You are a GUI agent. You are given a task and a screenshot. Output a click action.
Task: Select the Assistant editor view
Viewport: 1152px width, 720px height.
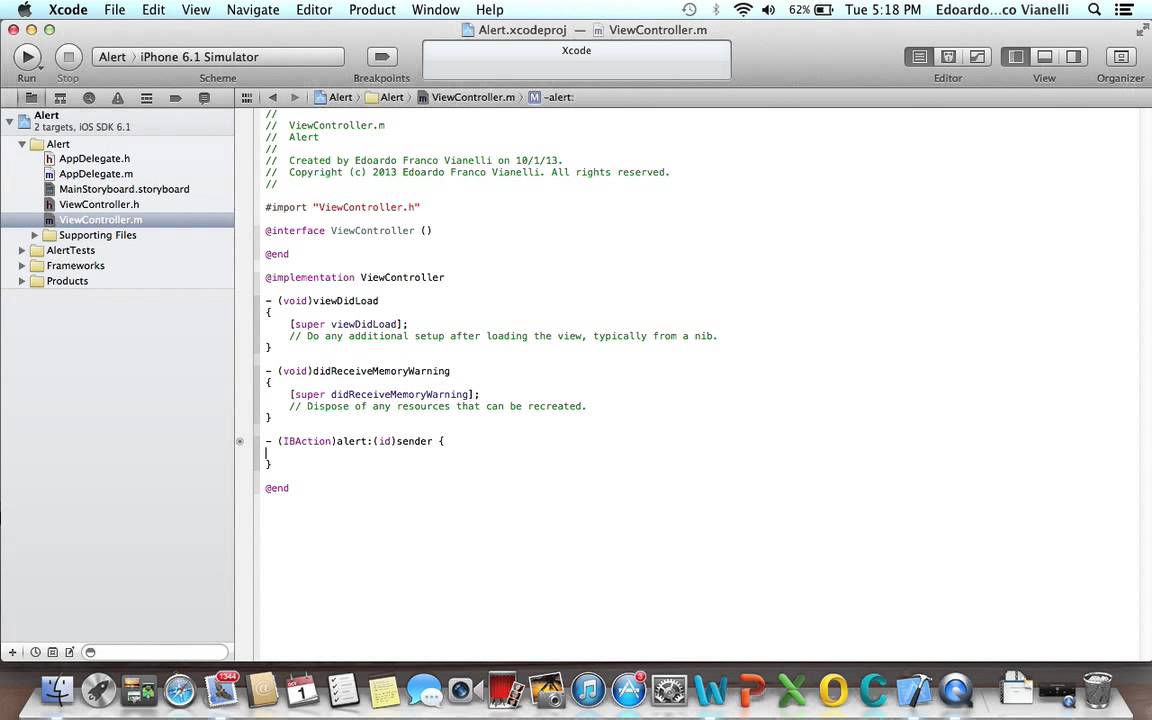click(948, 57)
